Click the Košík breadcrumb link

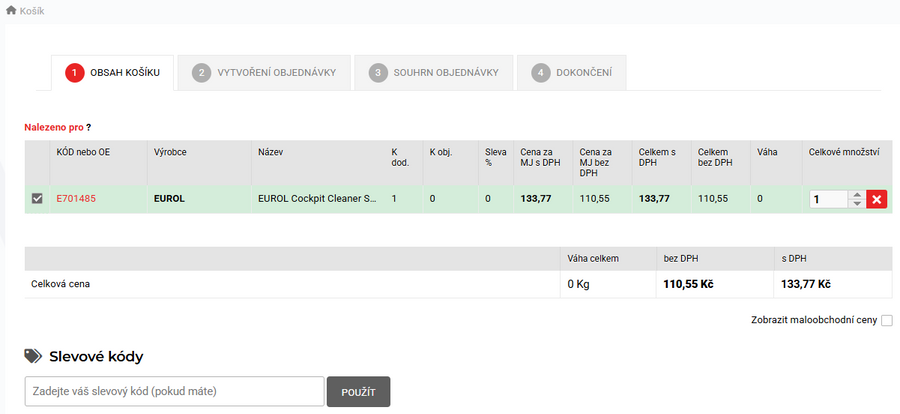tap(32, 11)
